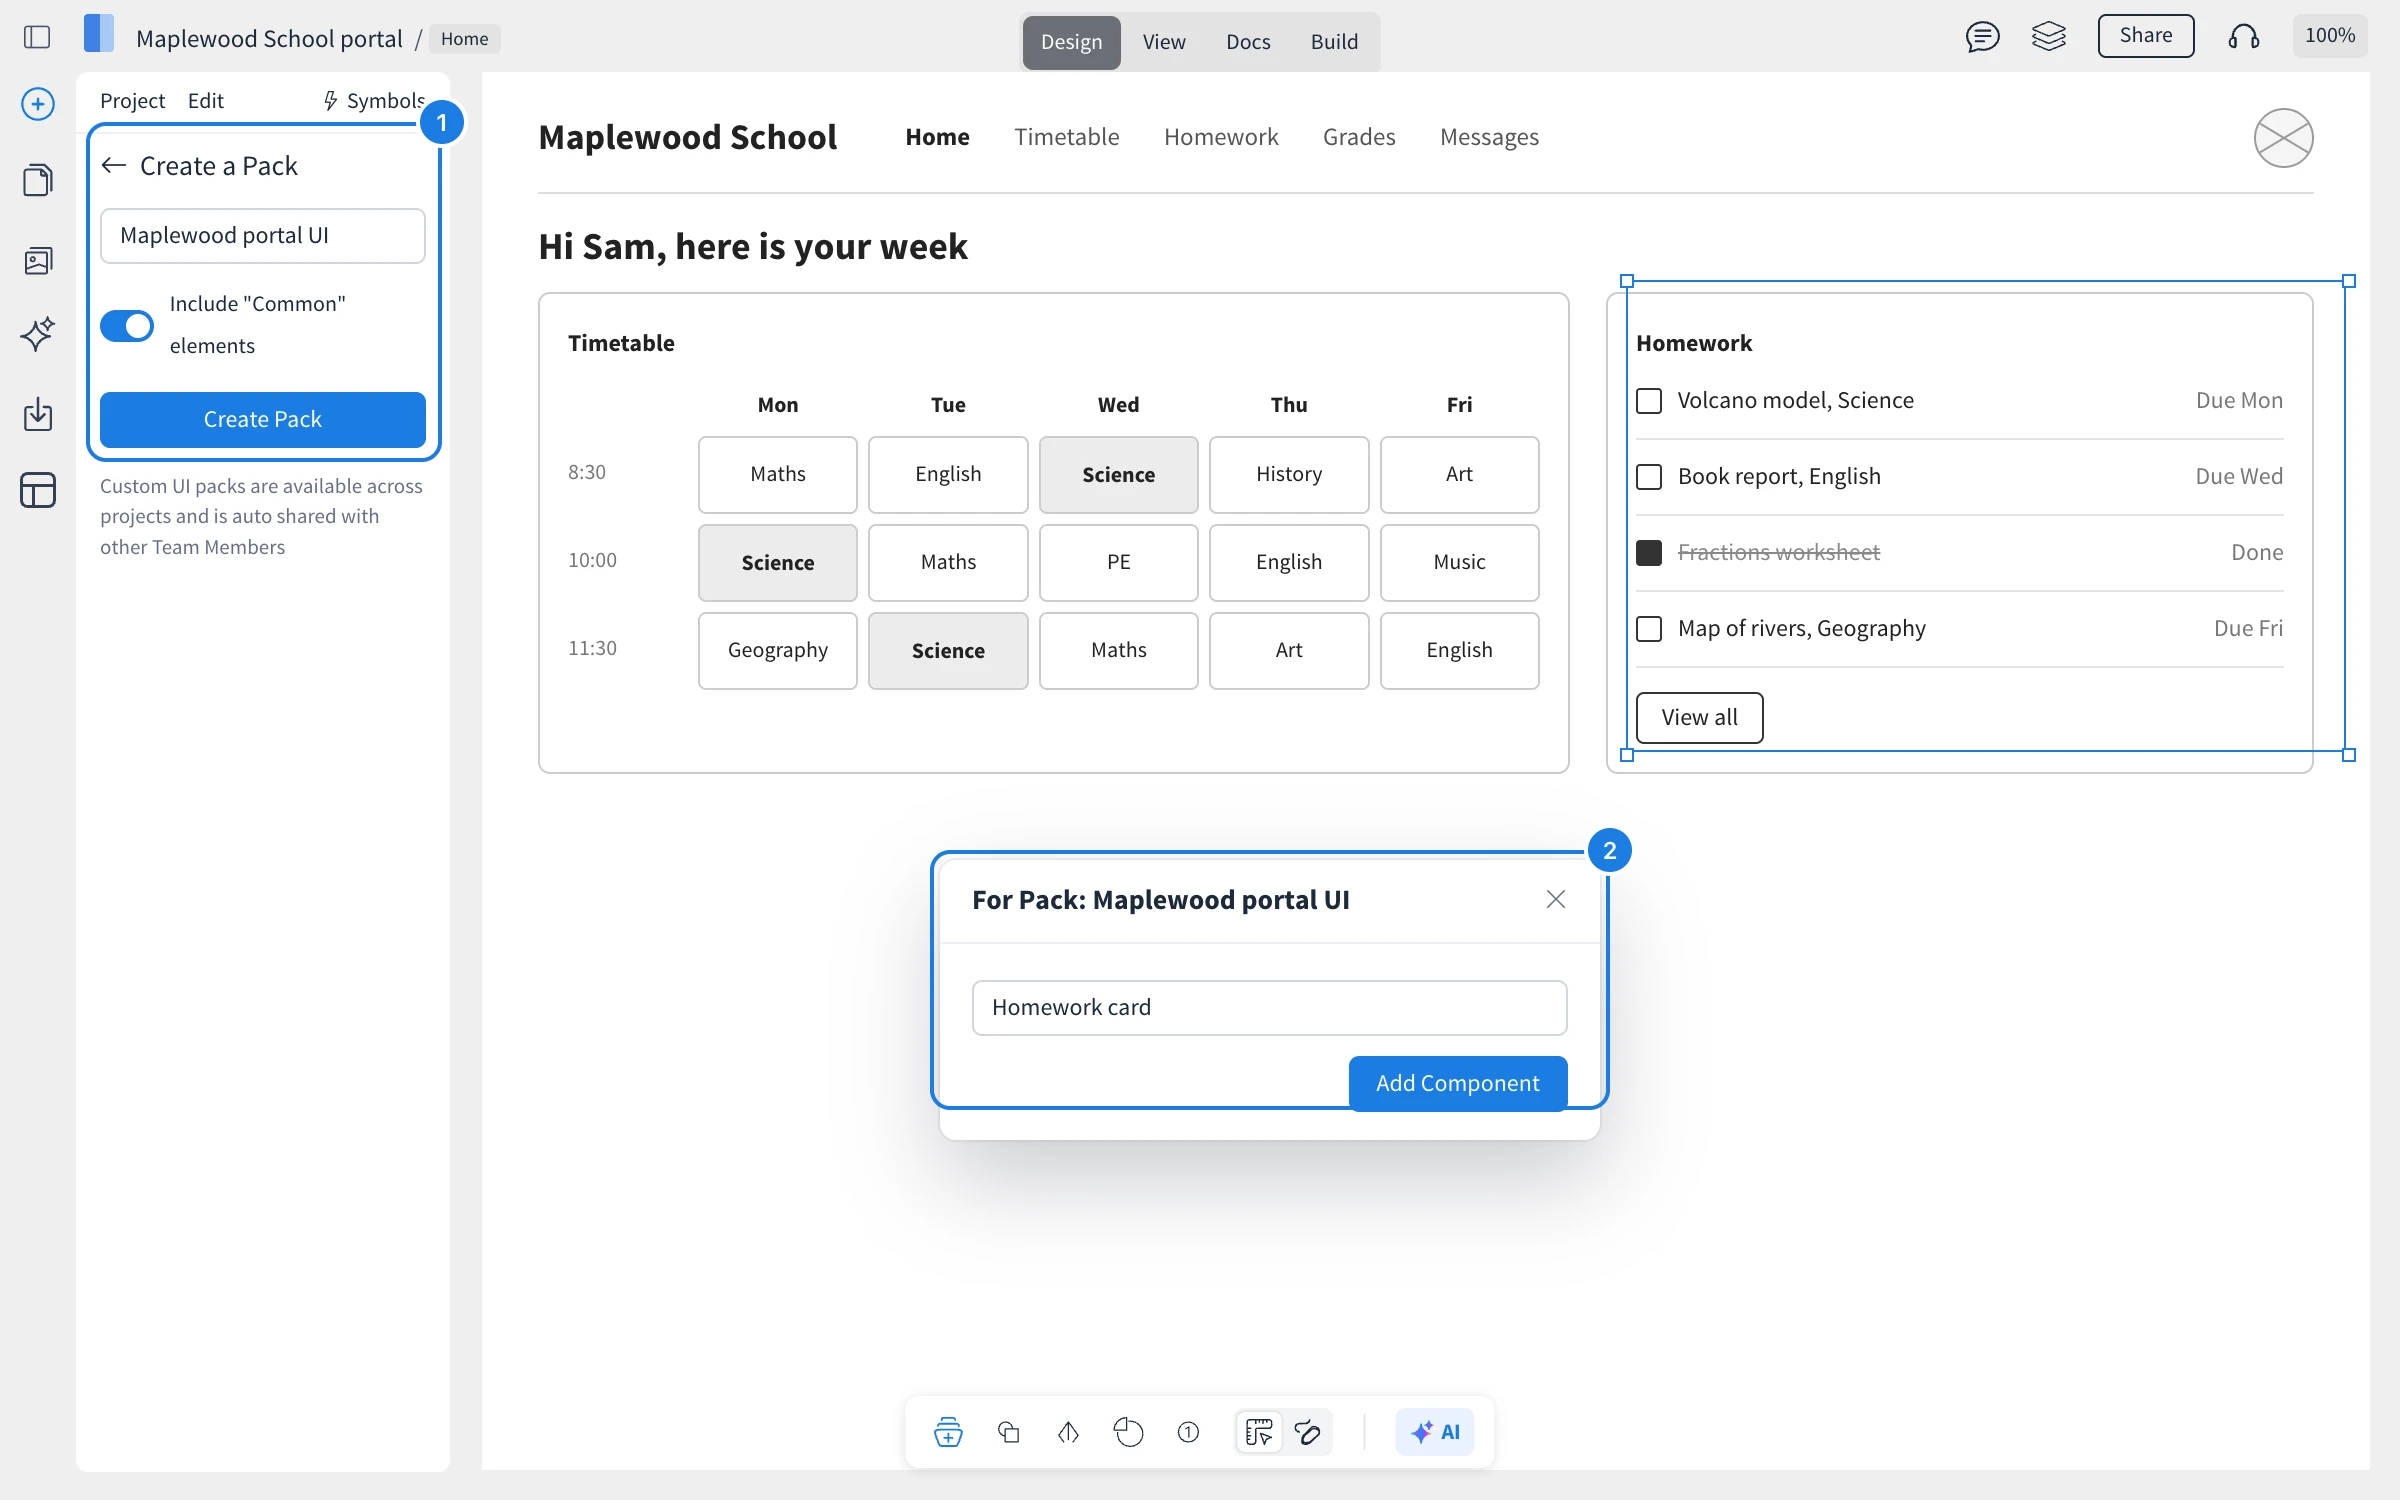Image resolution: width=2400 pixels, height=1500 pixels.
Task: Click the Create Pack button
Action: pyautogui.click(x=263, y=419)
